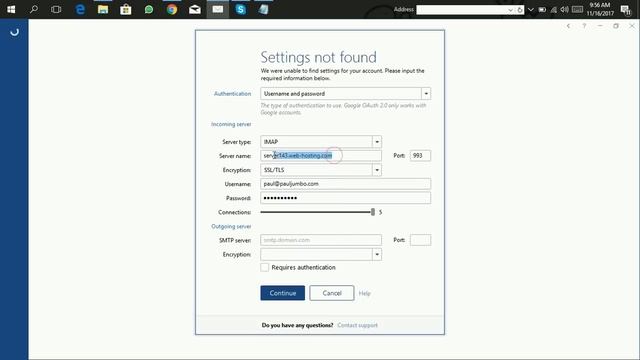
Task: Click the back arrow in app title bar
Action: [568, 26]
